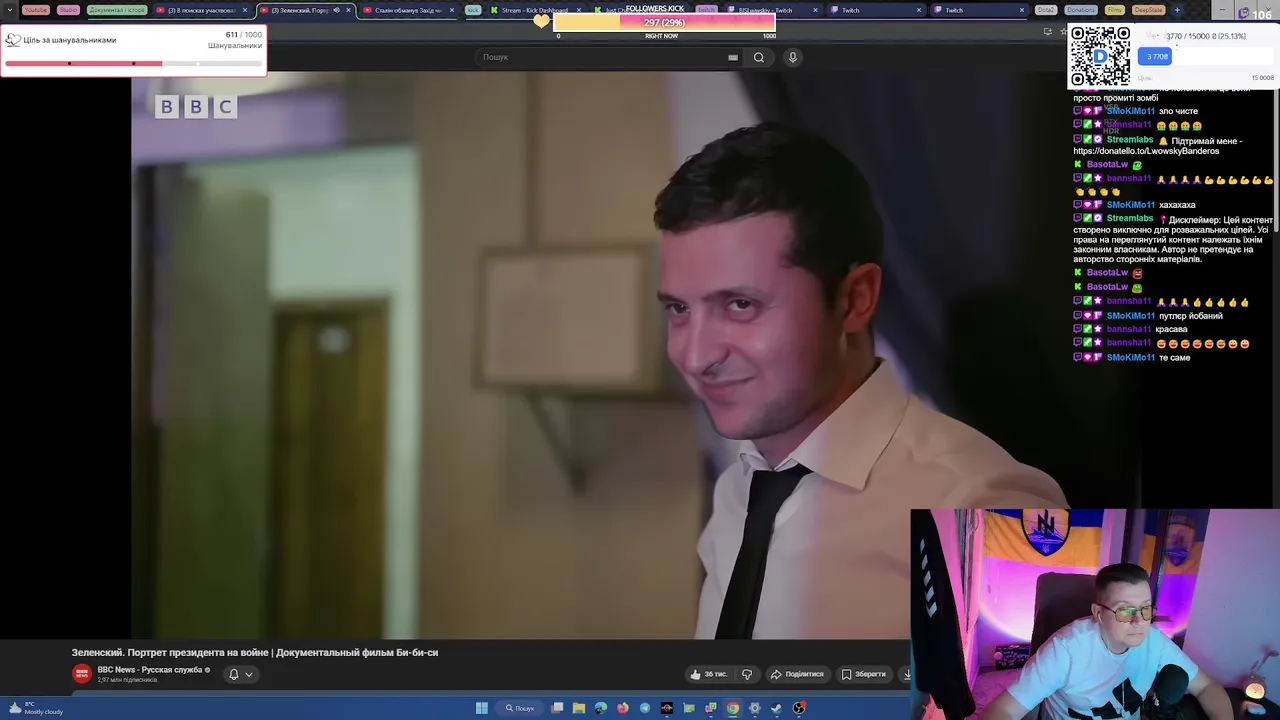Click SMoKiMo11 username next to хахахаха

[1130, 205]
